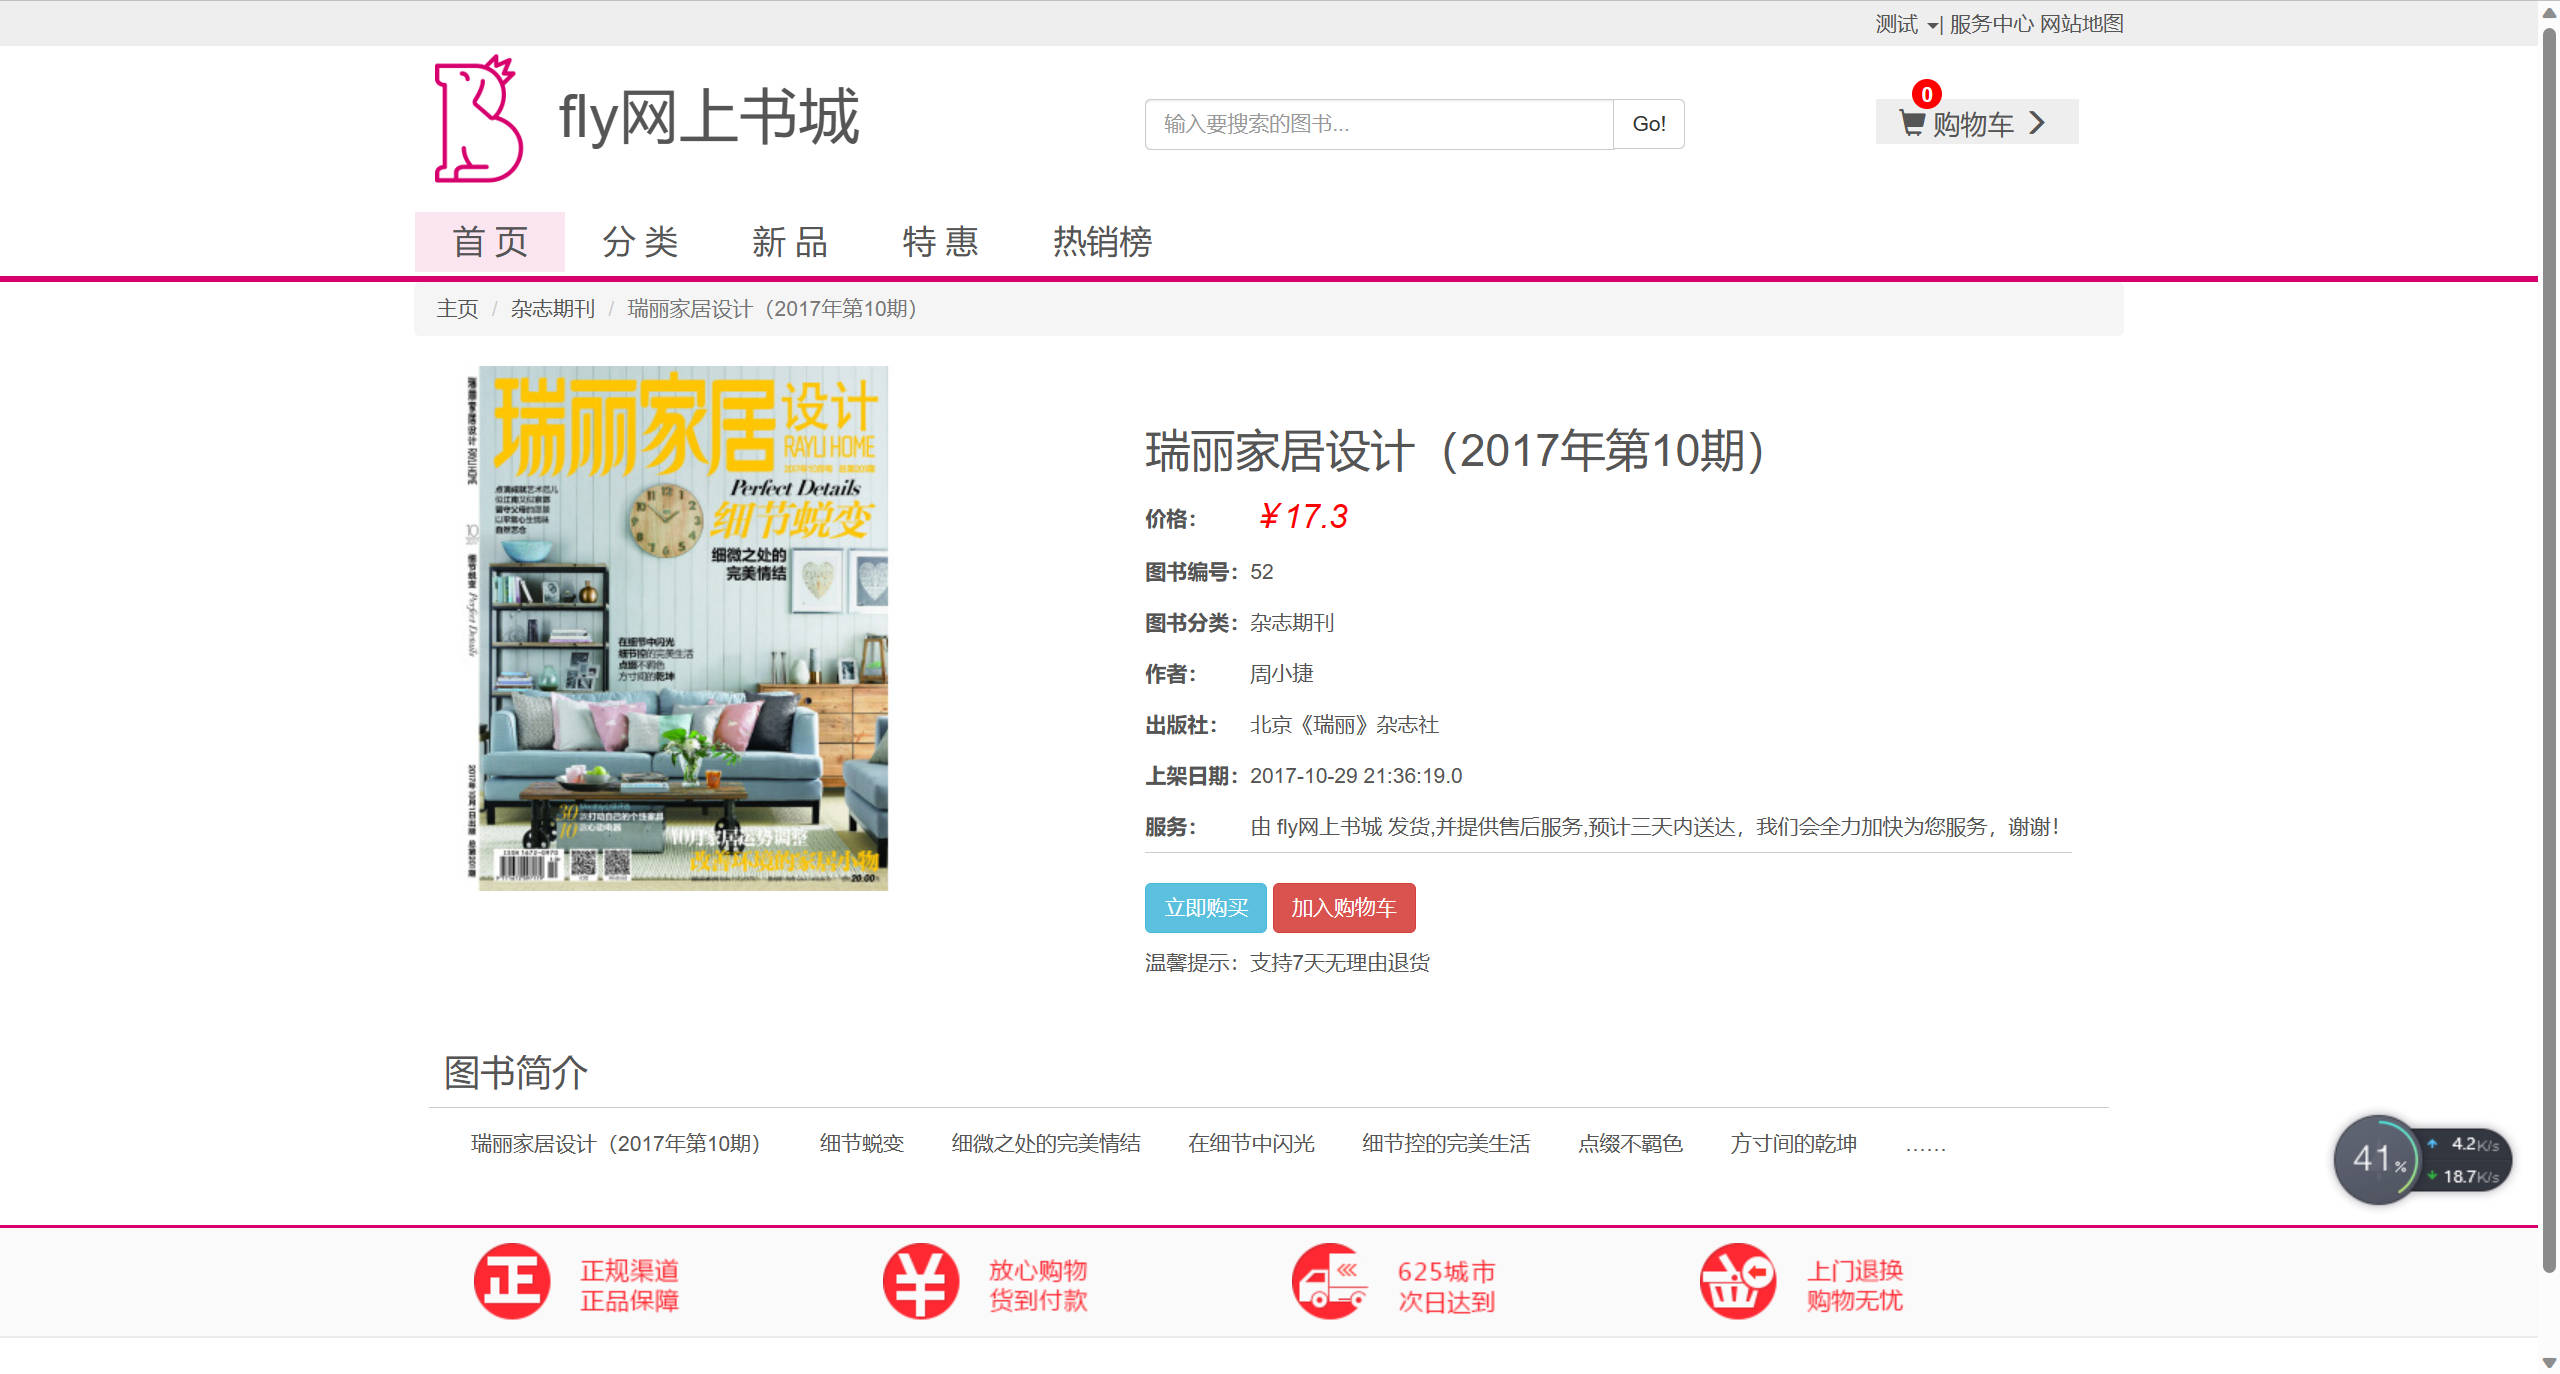Viewport: 2560px width, 1374px height.
Task: Click the 立即购买 button
Action: (1205, 908)
